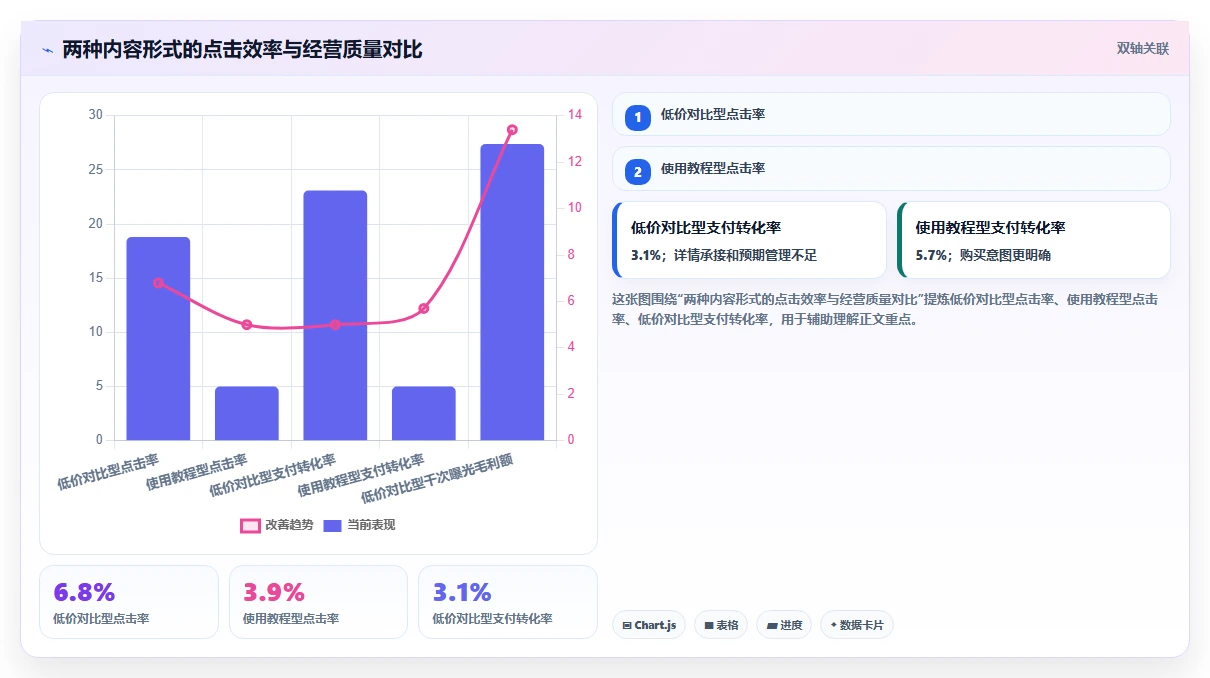This screenshot has width=1210, height=678.
Task: Click the highest trend line data point
Action: pyautogui.click(x=512, y=130)
